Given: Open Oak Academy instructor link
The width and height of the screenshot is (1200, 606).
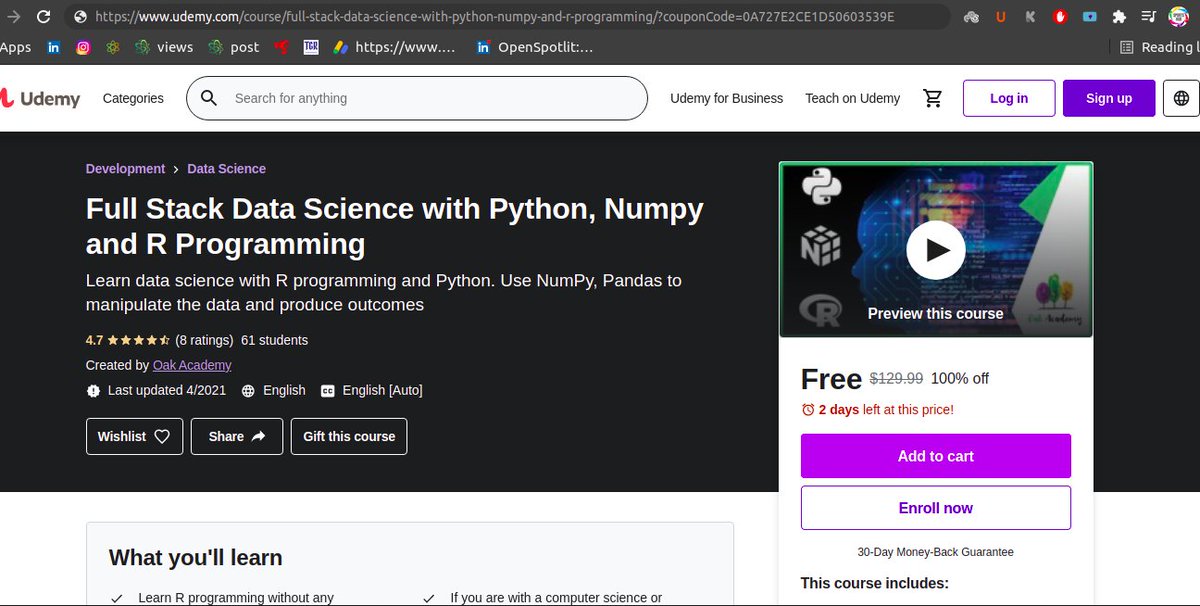Looking at the screenshot, I should click(192, 365).
